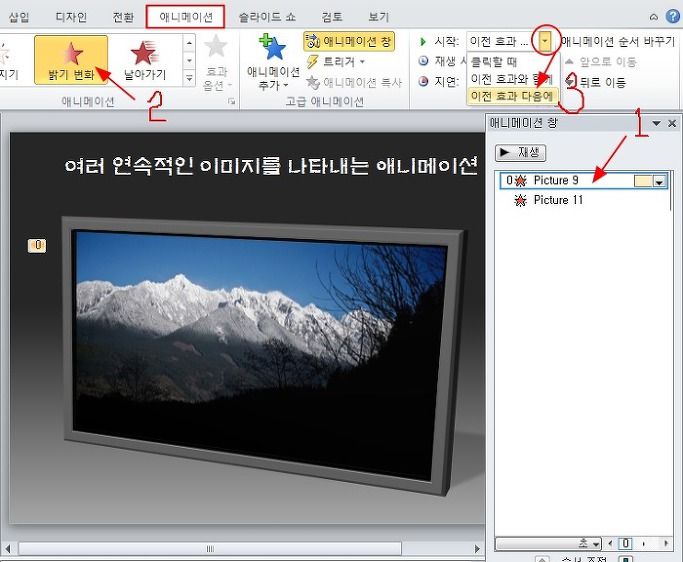Open the 트리거 dropdown
Image resolution: width=683 pixels, height=562 pixels.
point(335,62)
